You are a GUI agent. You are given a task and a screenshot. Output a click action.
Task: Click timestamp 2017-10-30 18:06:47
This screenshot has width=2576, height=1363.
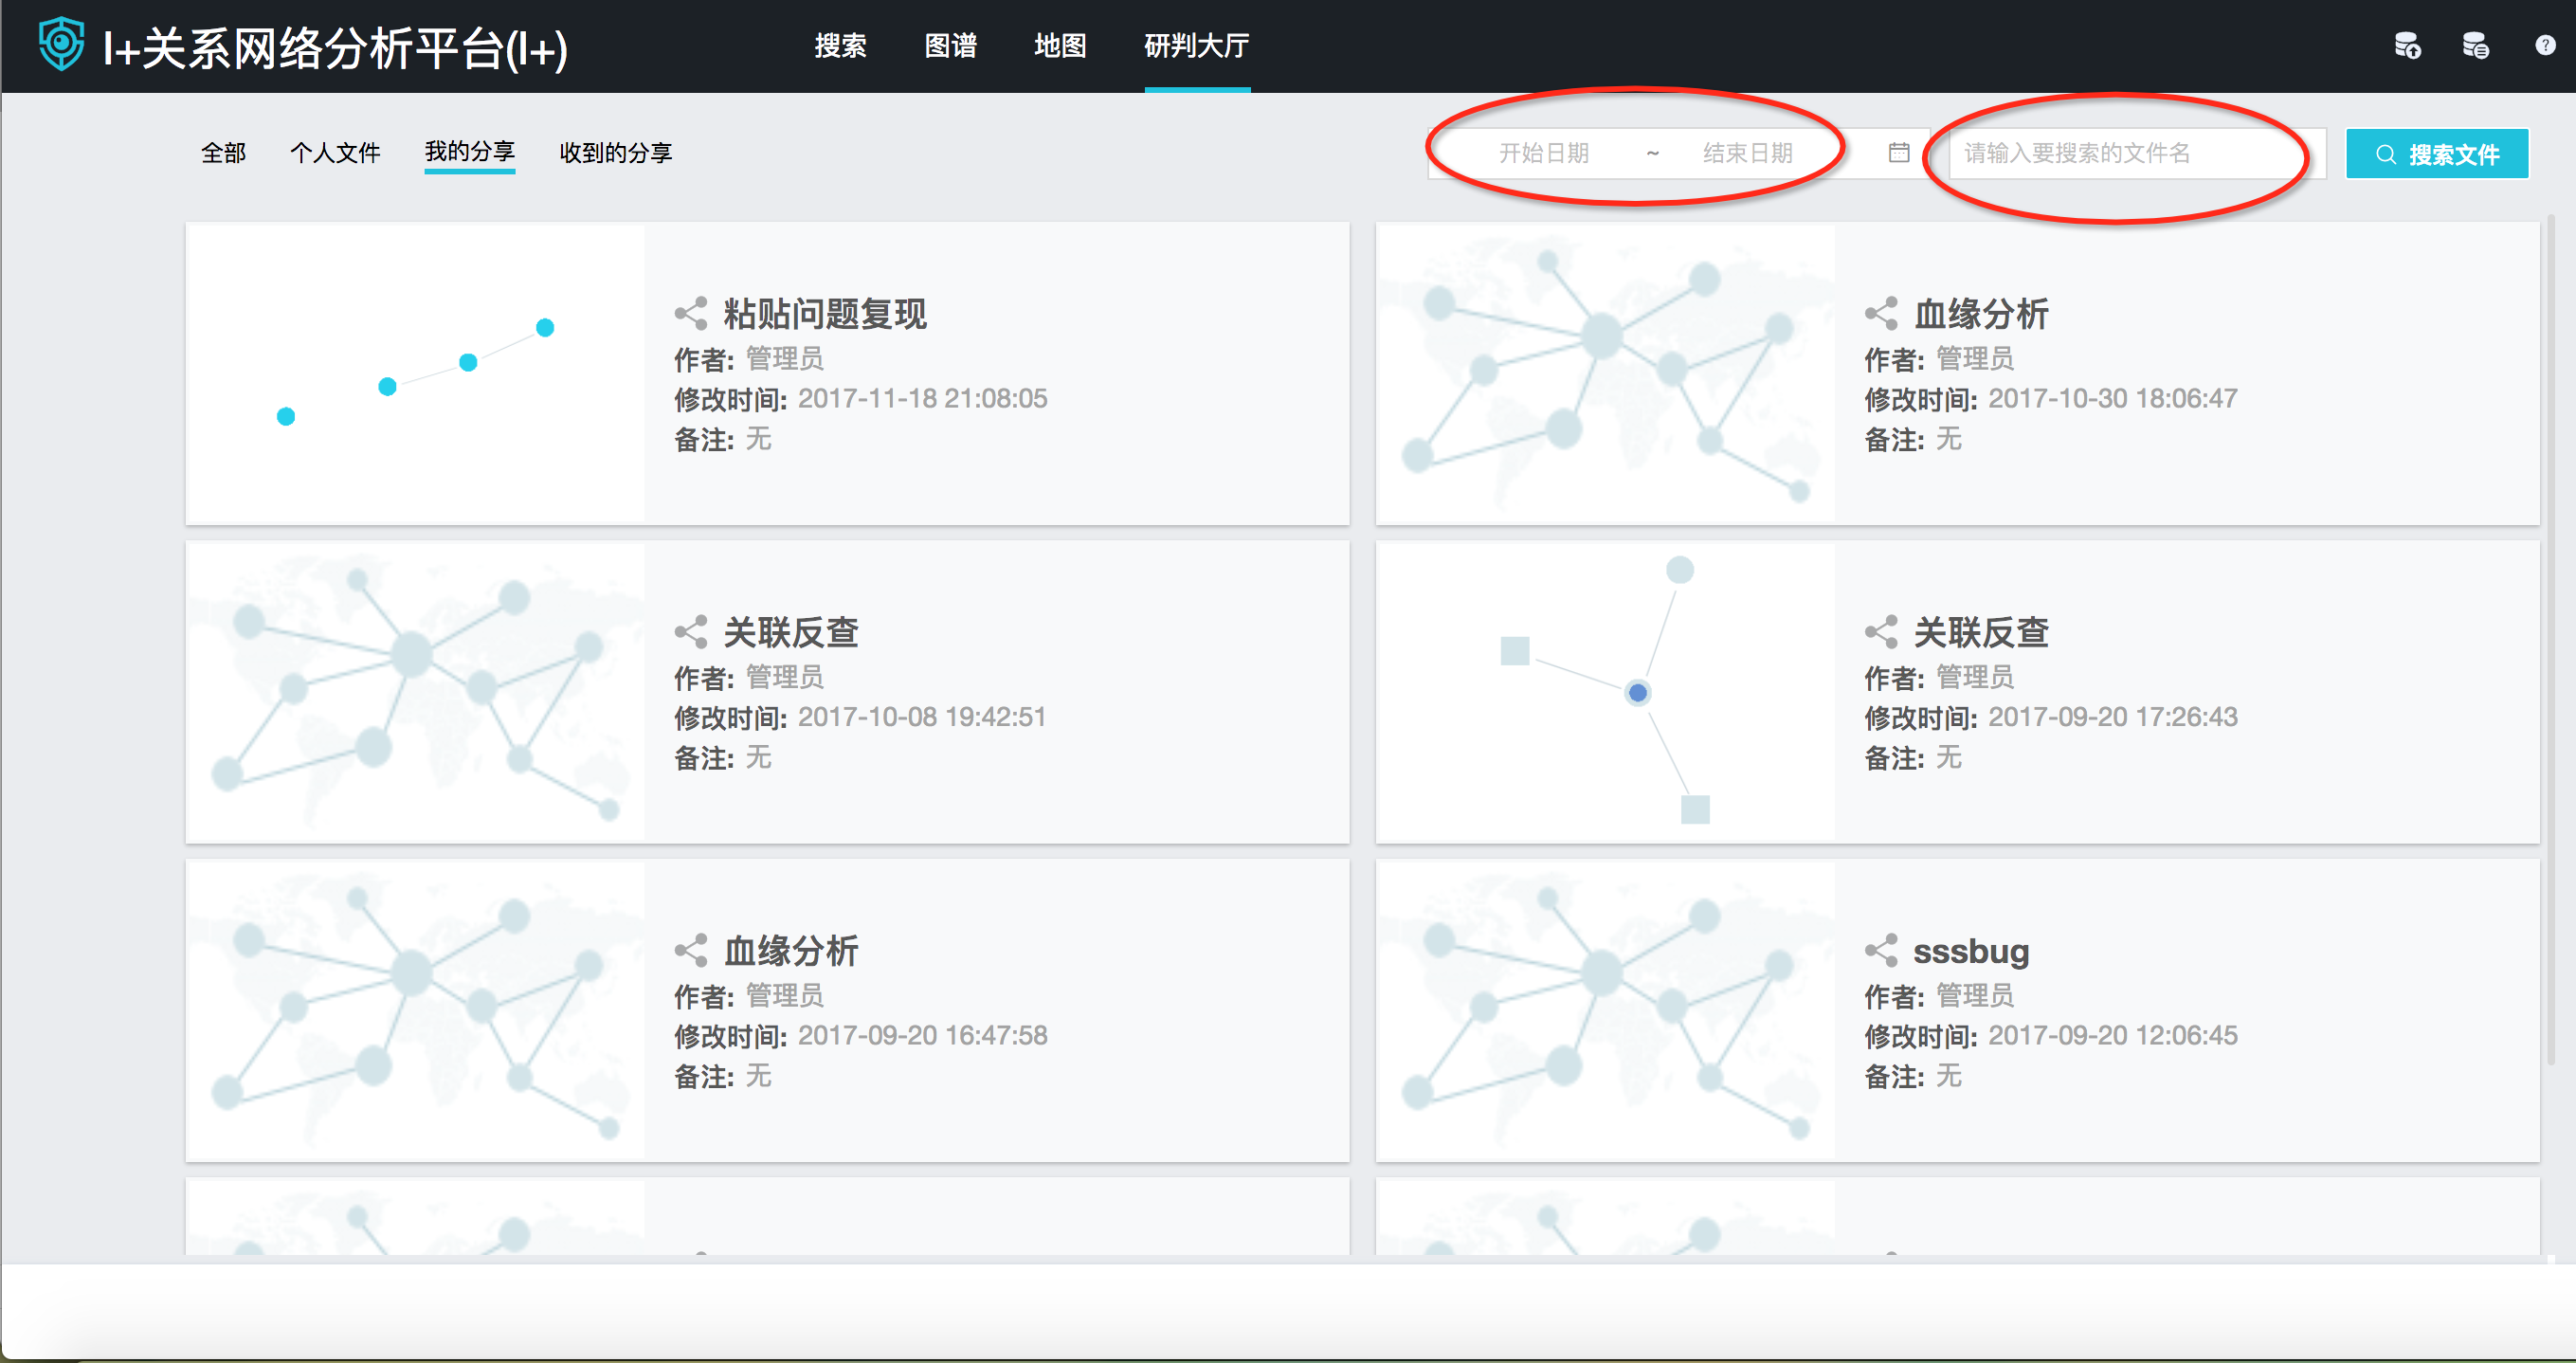tap(2112, 399)
